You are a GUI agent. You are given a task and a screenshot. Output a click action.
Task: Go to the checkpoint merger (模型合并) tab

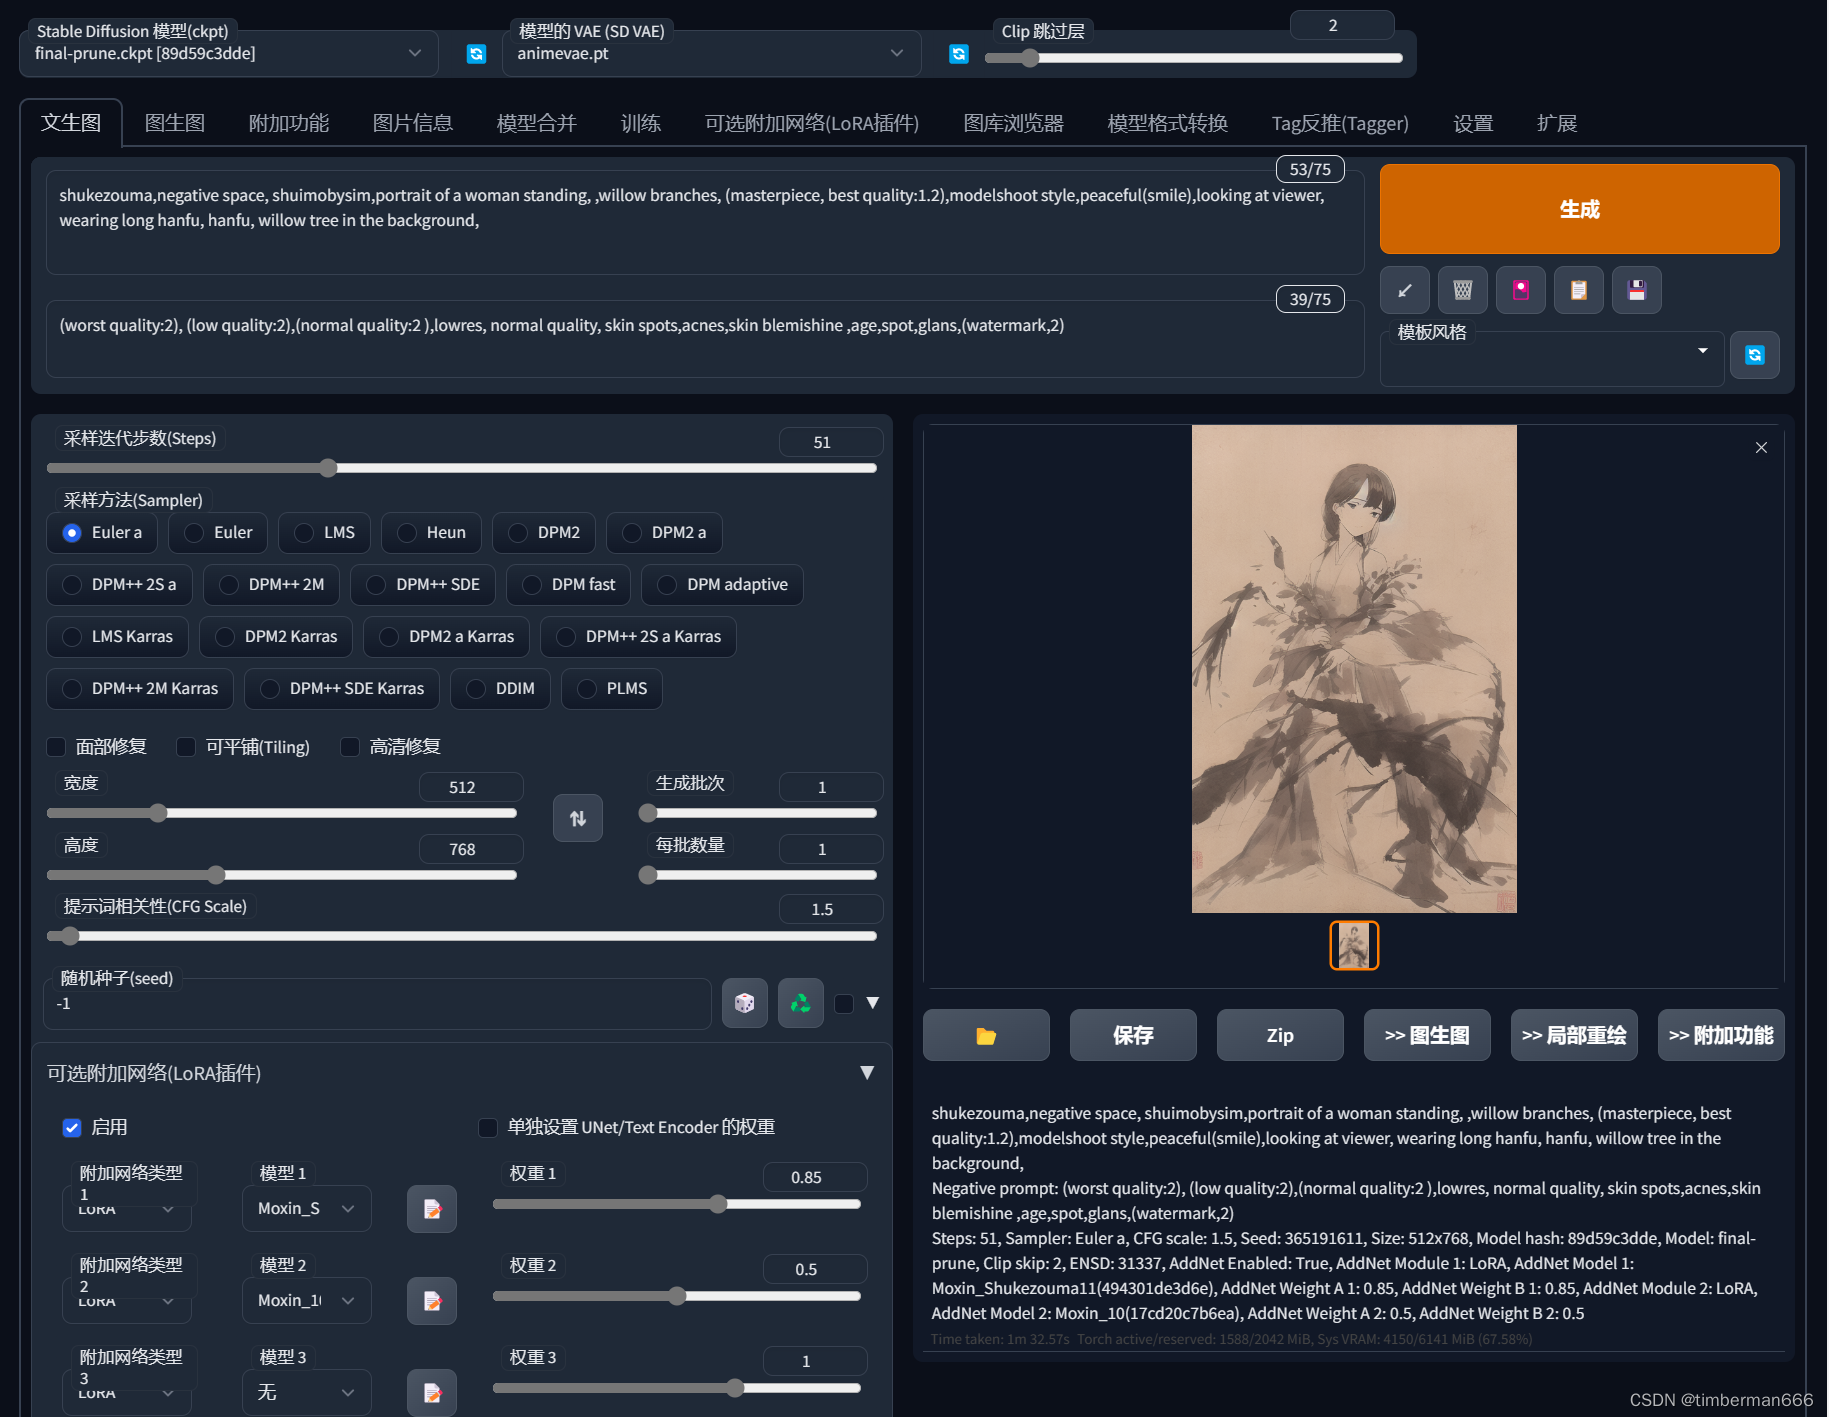point(537,124)
